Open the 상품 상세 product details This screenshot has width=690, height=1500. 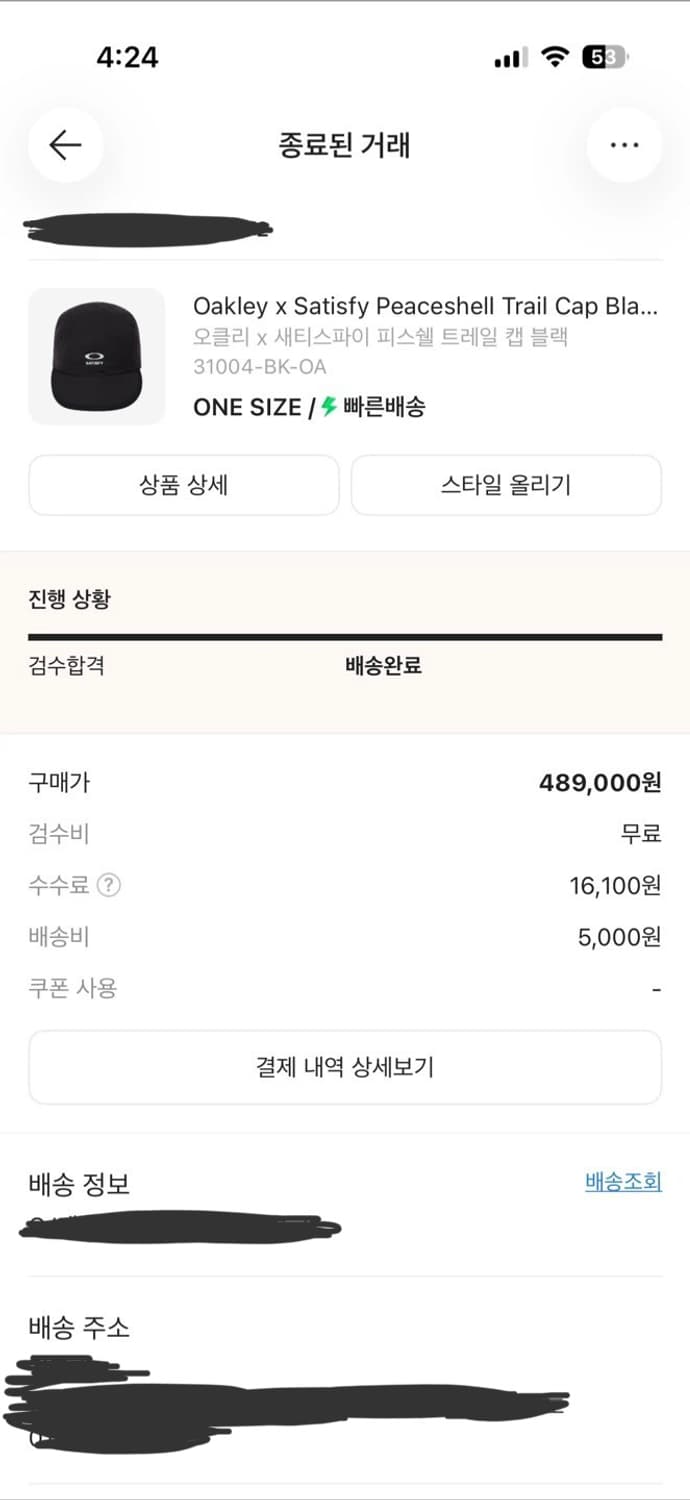(183, 484)
